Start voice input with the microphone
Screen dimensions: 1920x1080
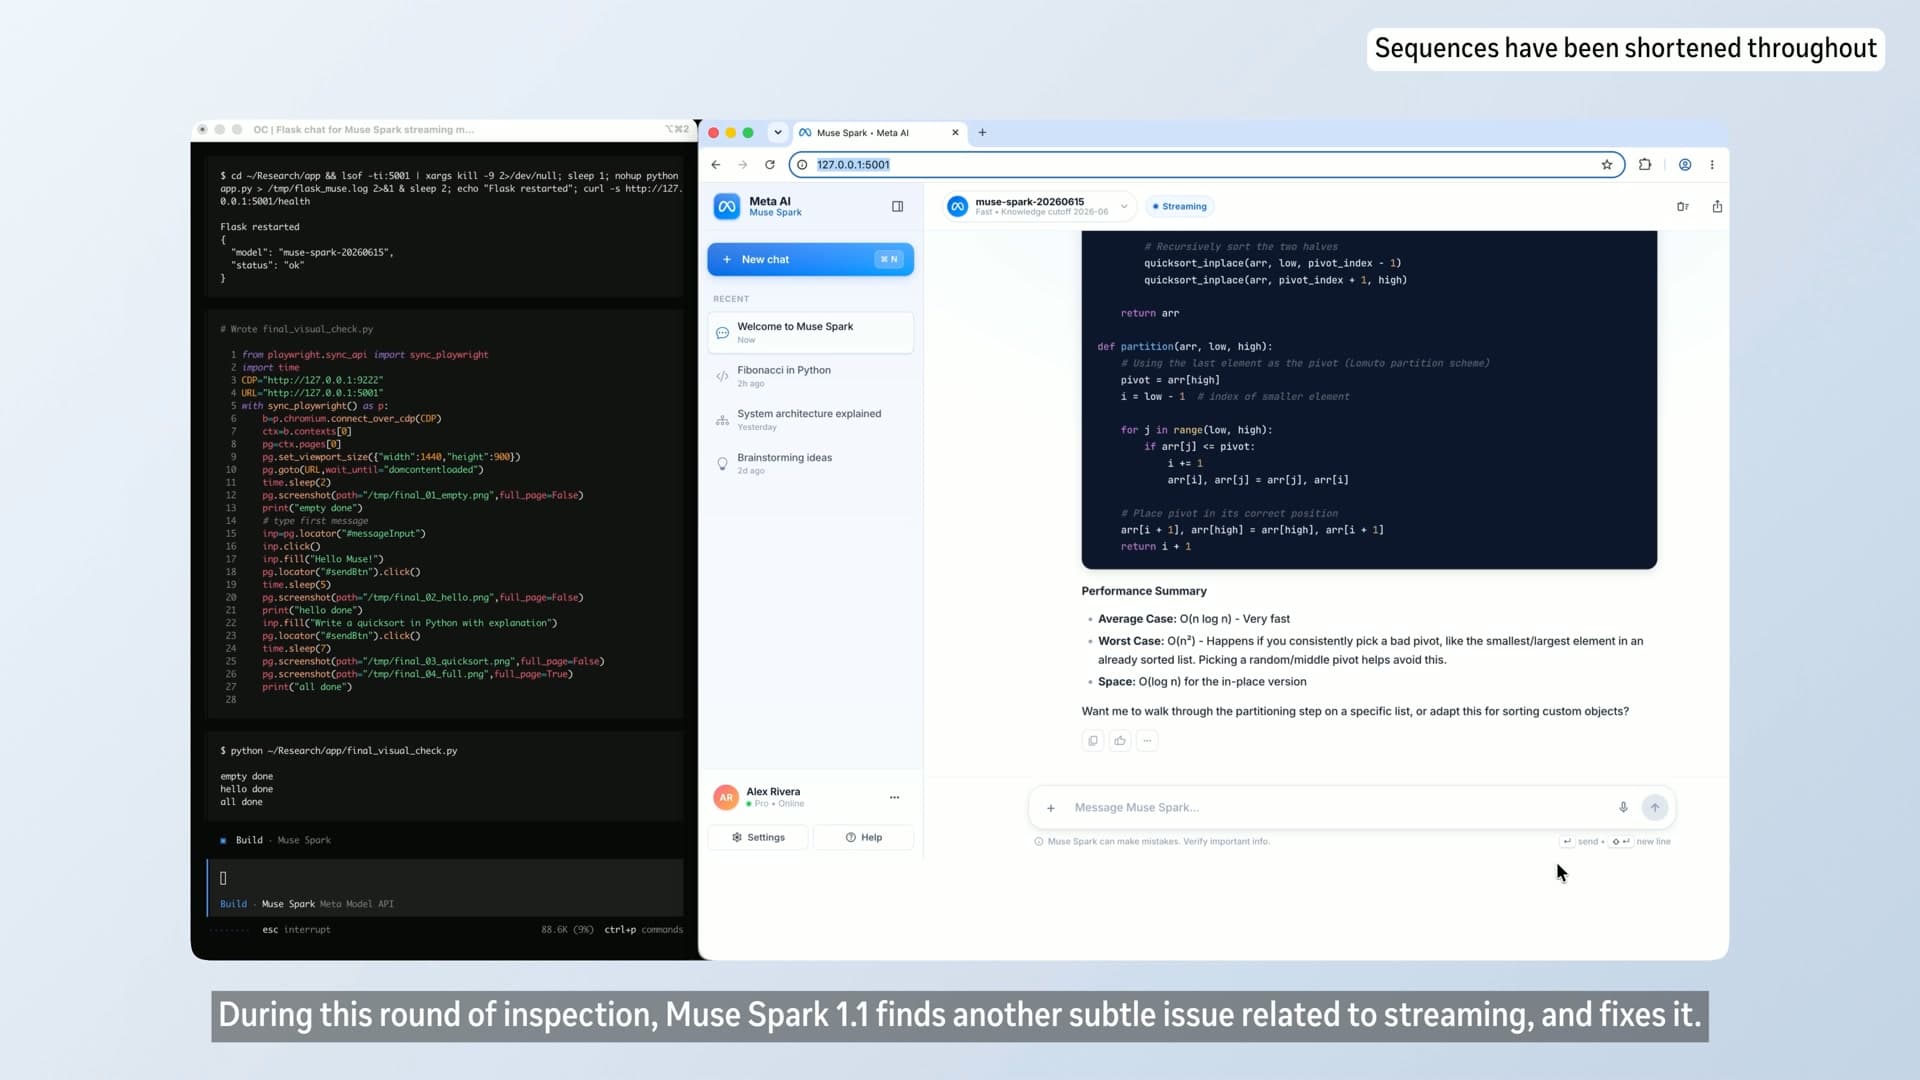click(1623, 808)
